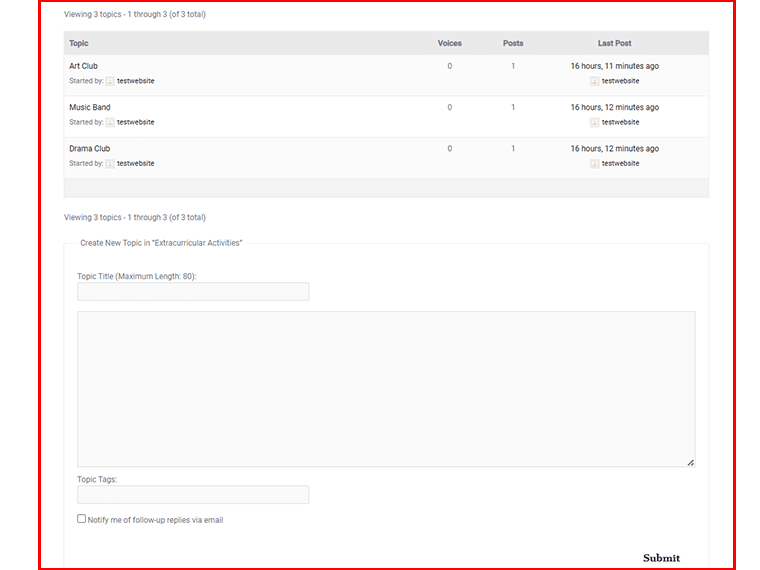Open Art Club's 16 hours, 11 minutes ago link

tap(615, 66)
